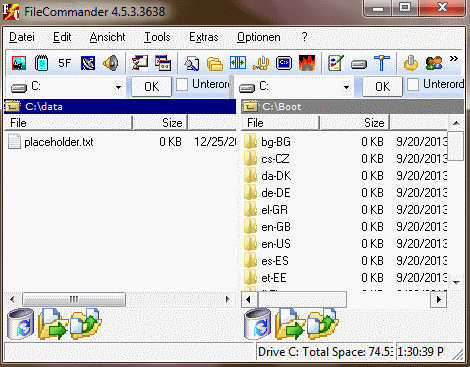
Task: Open the Datei menu
Action: pos(22,37)
